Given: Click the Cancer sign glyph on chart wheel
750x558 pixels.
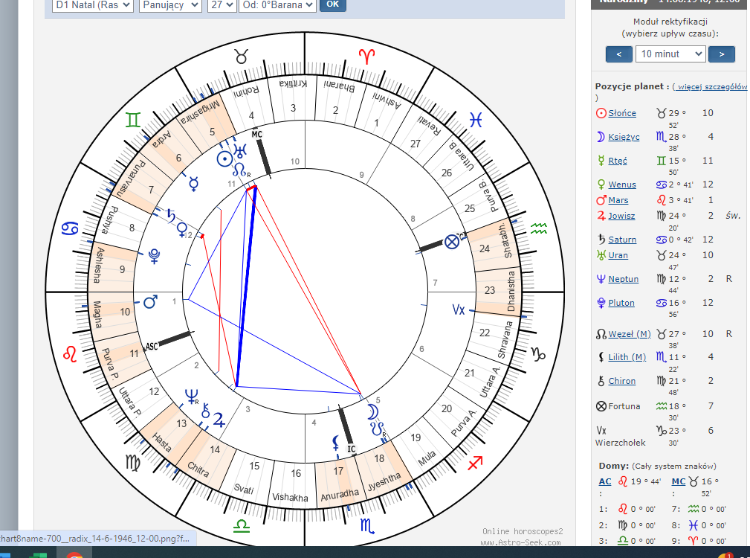Looking at the screenshot, I should (x=70, y=228).
